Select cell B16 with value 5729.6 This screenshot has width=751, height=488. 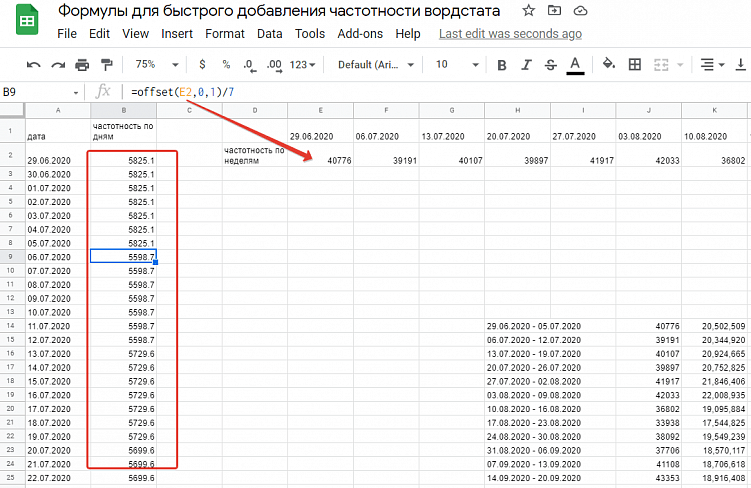pyautogui.click(x=124, y=353)
